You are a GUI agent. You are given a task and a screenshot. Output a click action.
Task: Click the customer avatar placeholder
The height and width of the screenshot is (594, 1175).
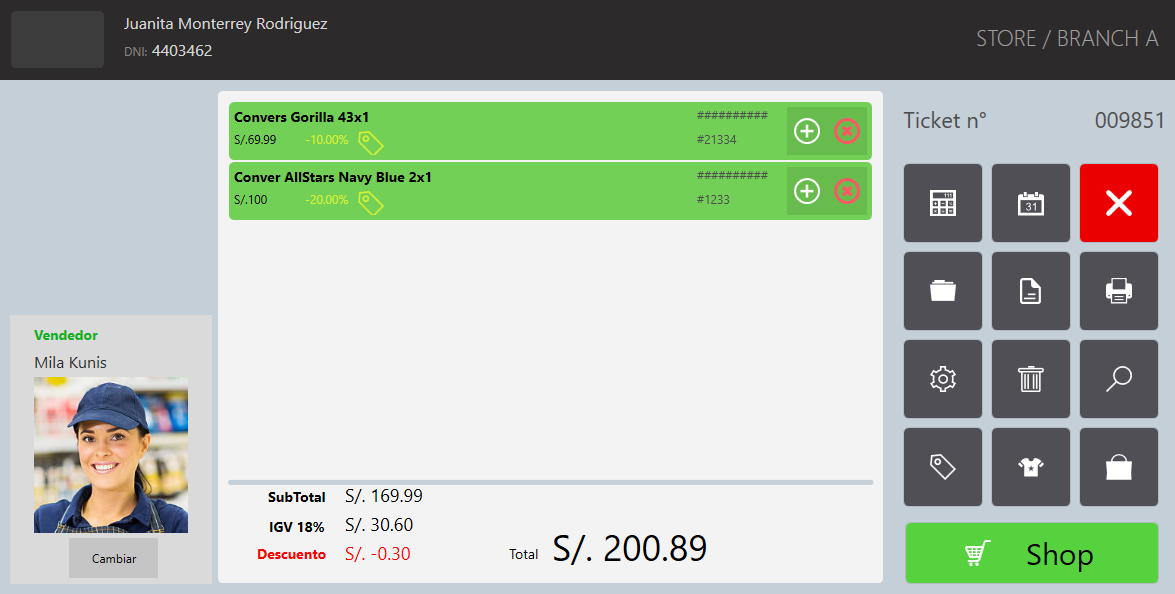[58, 40]
